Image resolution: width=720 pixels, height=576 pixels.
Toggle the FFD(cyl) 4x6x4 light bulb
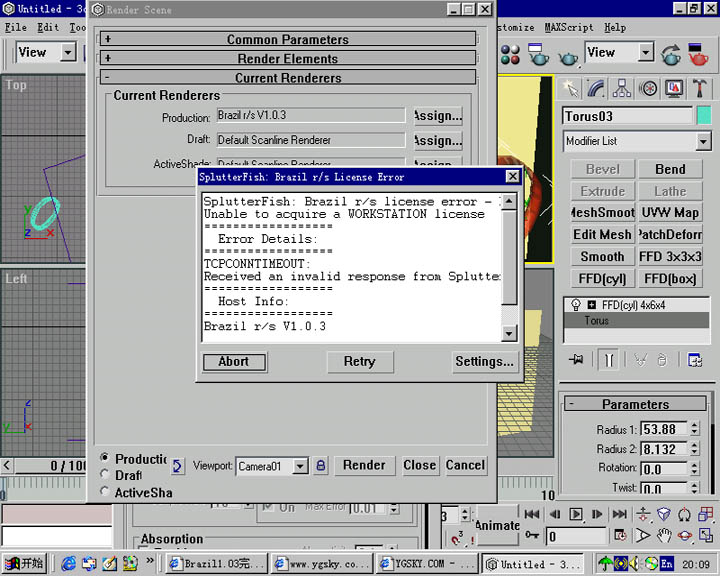(575, 305)
